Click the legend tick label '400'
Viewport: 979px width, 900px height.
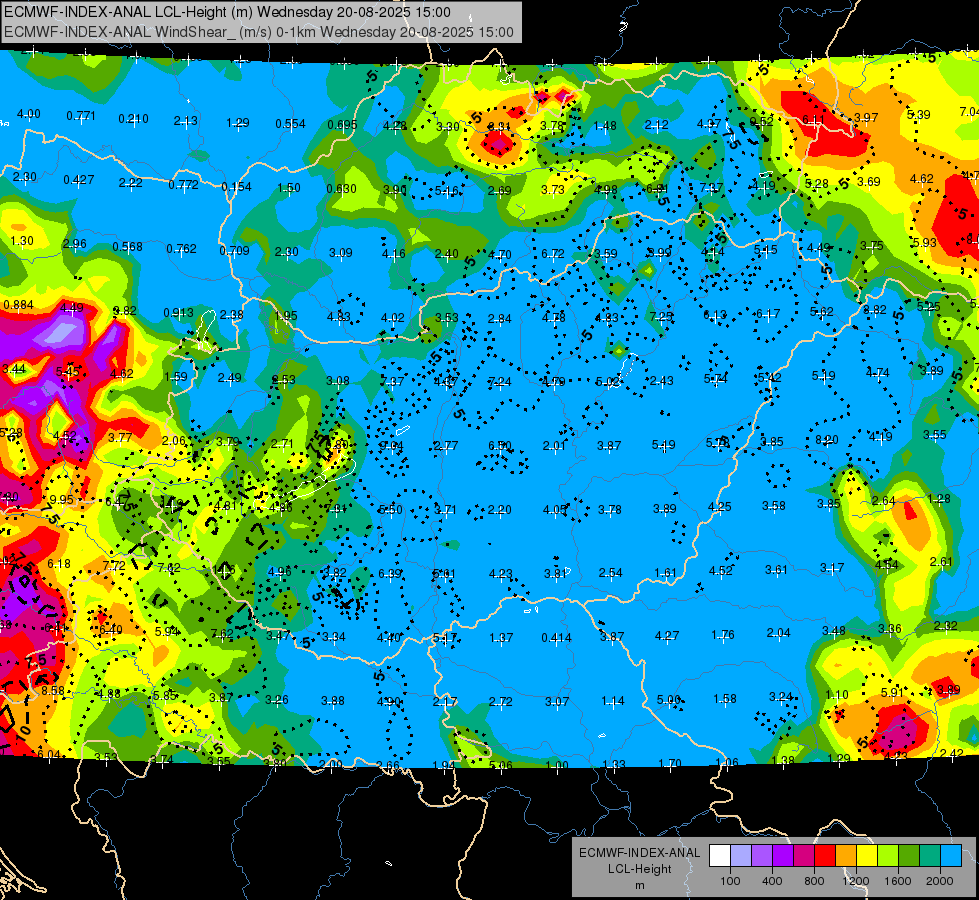coord(772,881)
